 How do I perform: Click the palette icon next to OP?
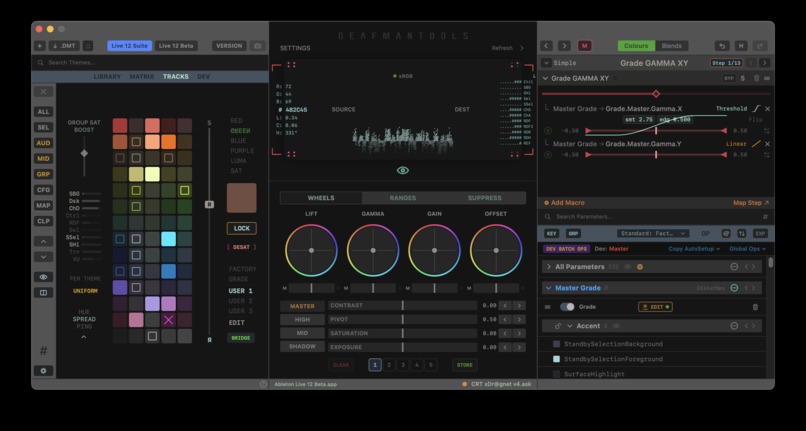(726, 234)
